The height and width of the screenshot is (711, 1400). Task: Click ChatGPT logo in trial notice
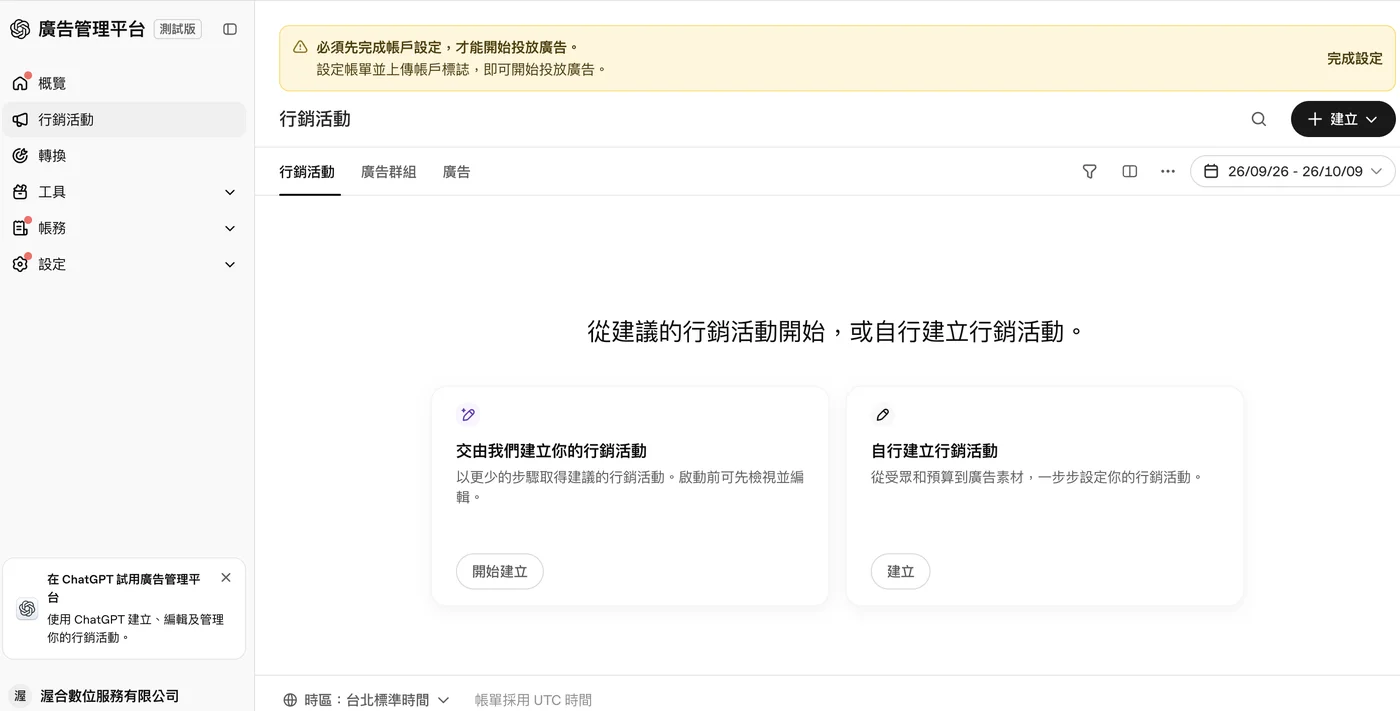click(27, 608)
